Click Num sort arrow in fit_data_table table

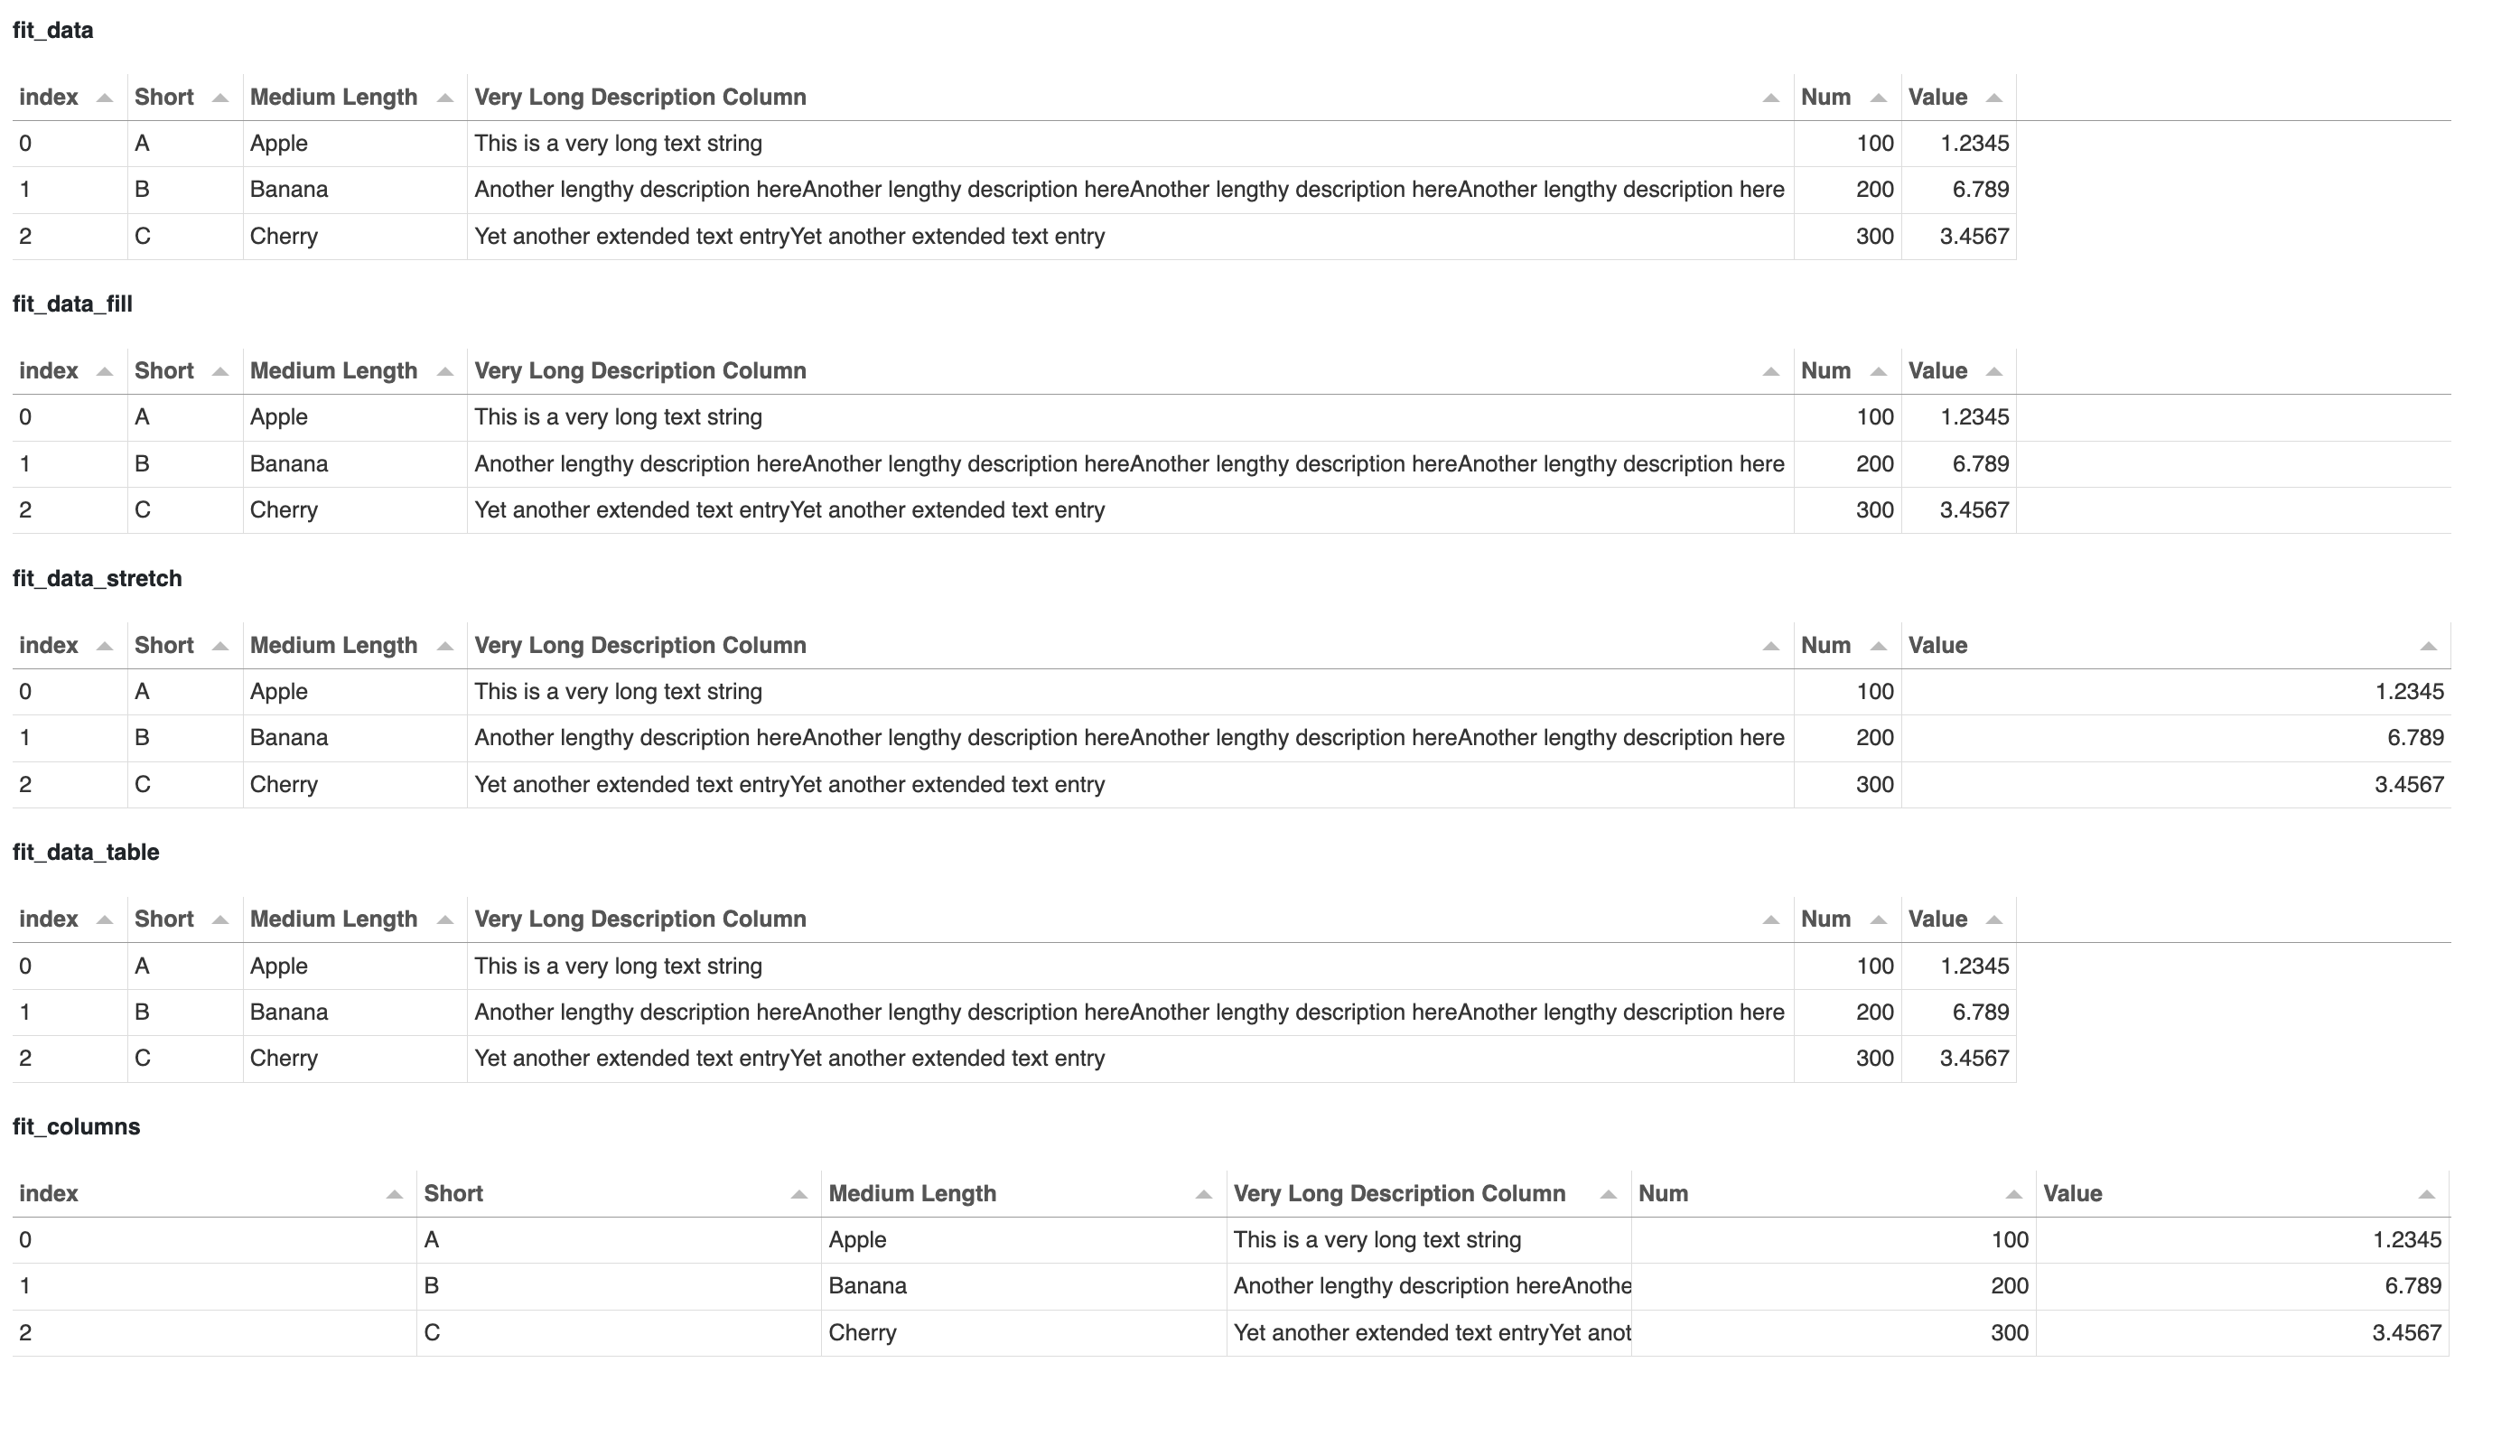click(x=1878, y=920)
